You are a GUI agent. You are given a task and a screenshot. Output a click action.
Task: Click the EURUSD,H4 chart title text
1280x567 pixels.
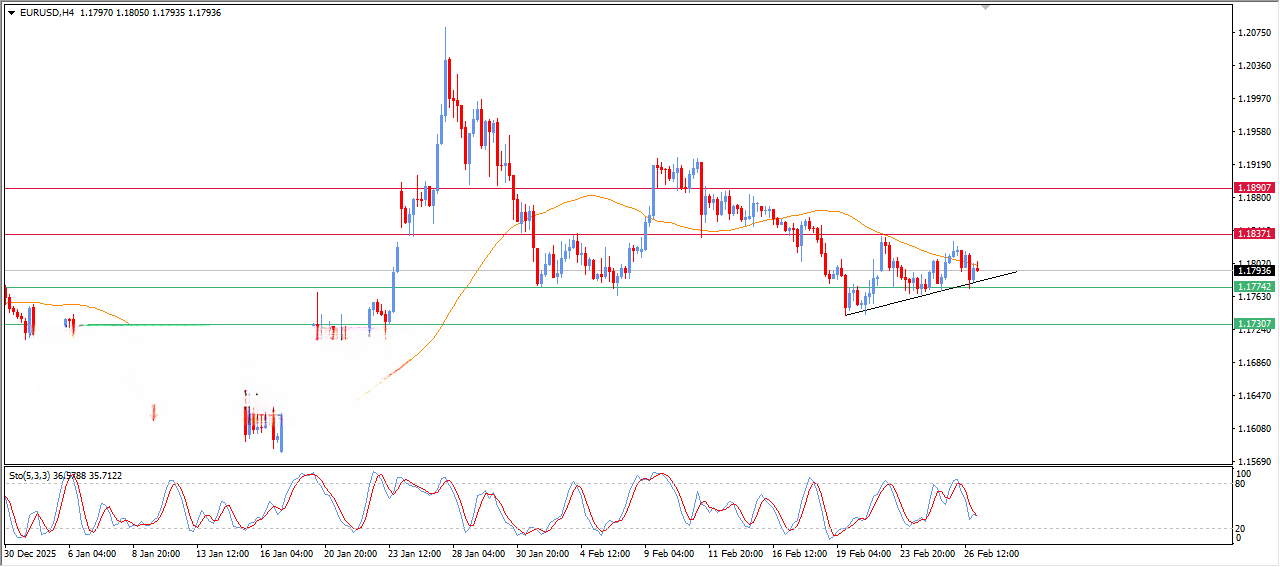47,12
